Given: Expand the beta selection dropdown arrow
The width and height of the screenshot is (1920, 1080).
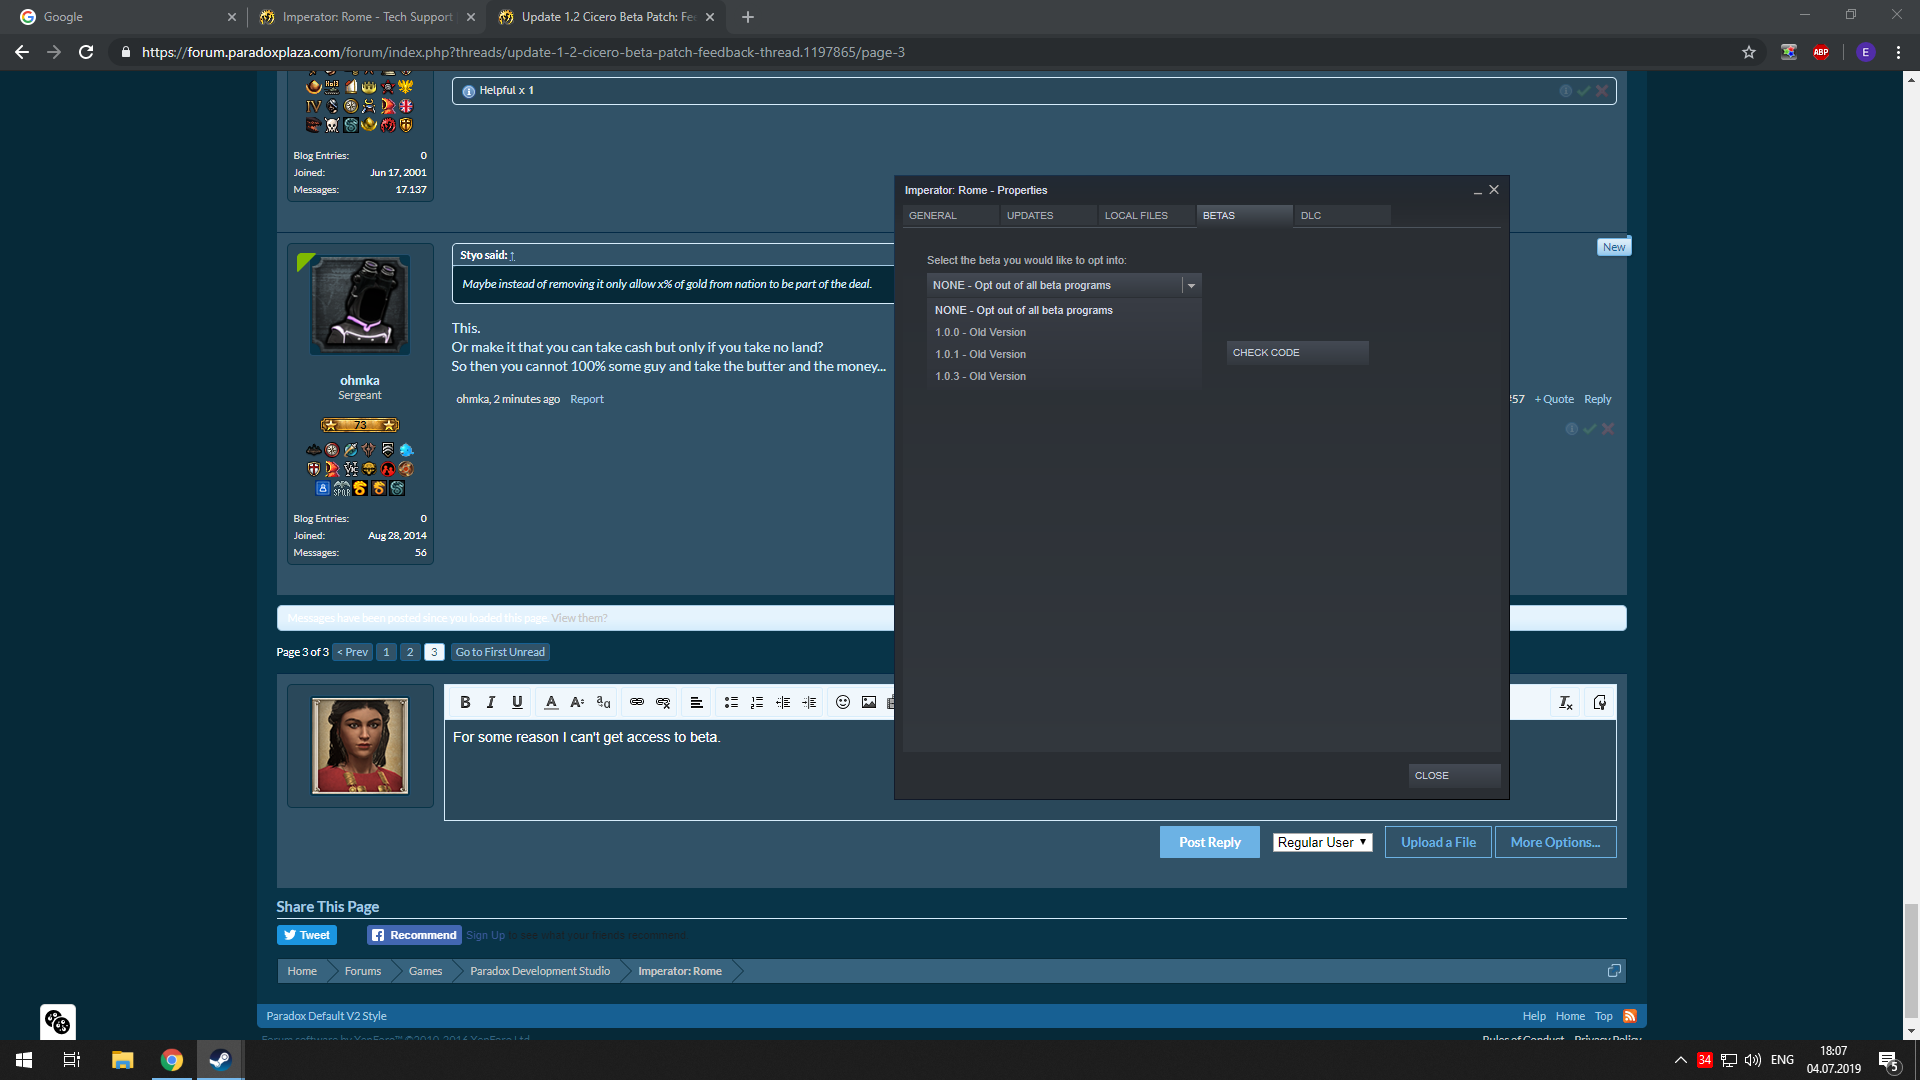Looking at the screenshot, I should pyautogui.click(x=1191, y=286).
